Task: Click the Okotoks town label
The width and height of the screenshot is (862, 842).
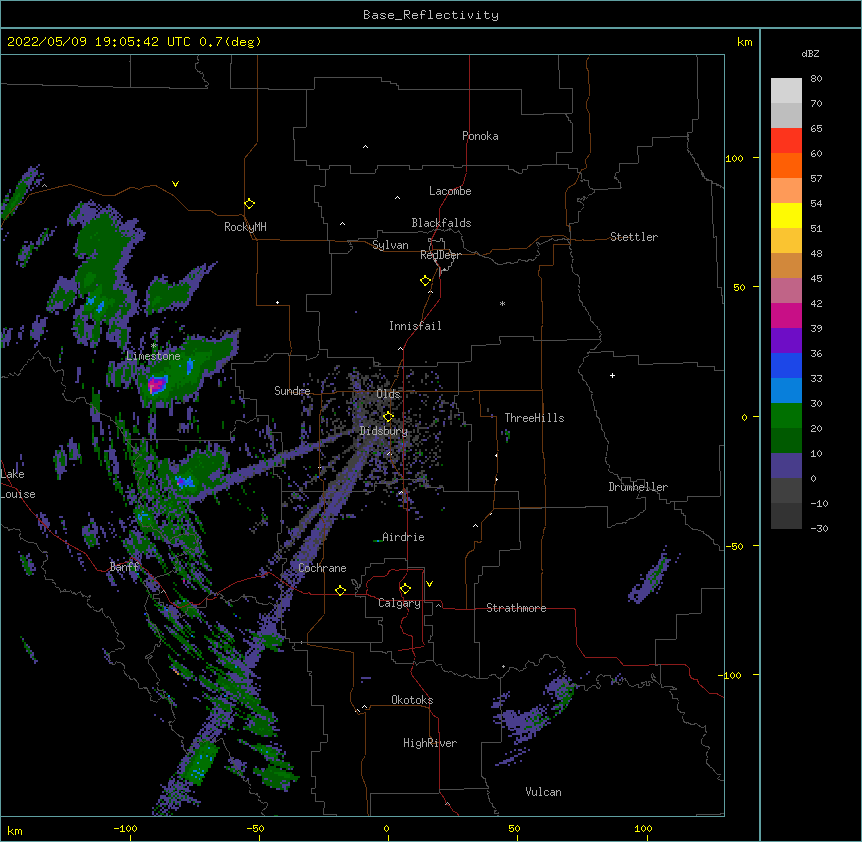Action: coord(412,700)
